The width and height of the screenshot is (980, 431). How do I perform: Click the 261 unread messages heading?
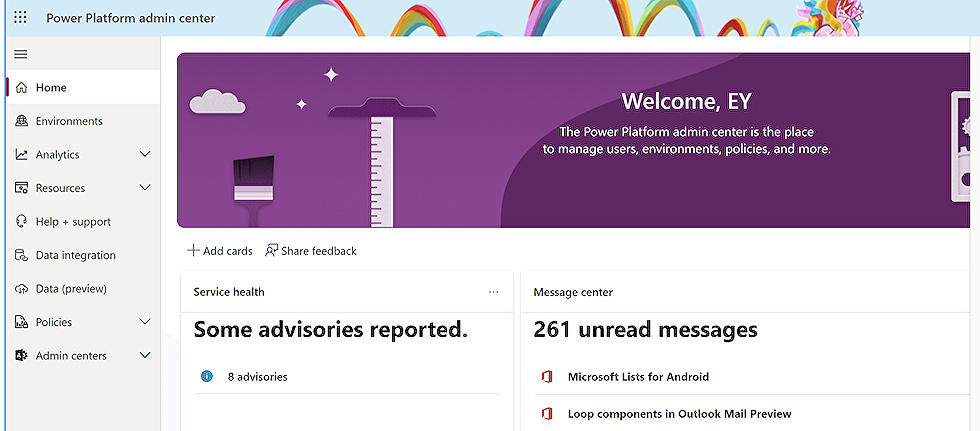646,330
